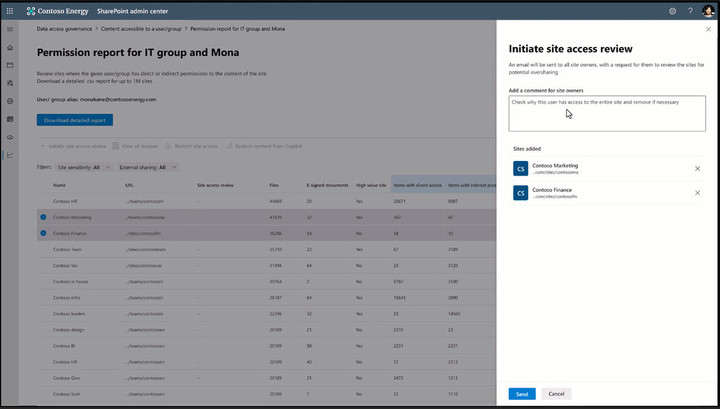Cancel the site access review

pyautogui.click(x=556, y=394)
